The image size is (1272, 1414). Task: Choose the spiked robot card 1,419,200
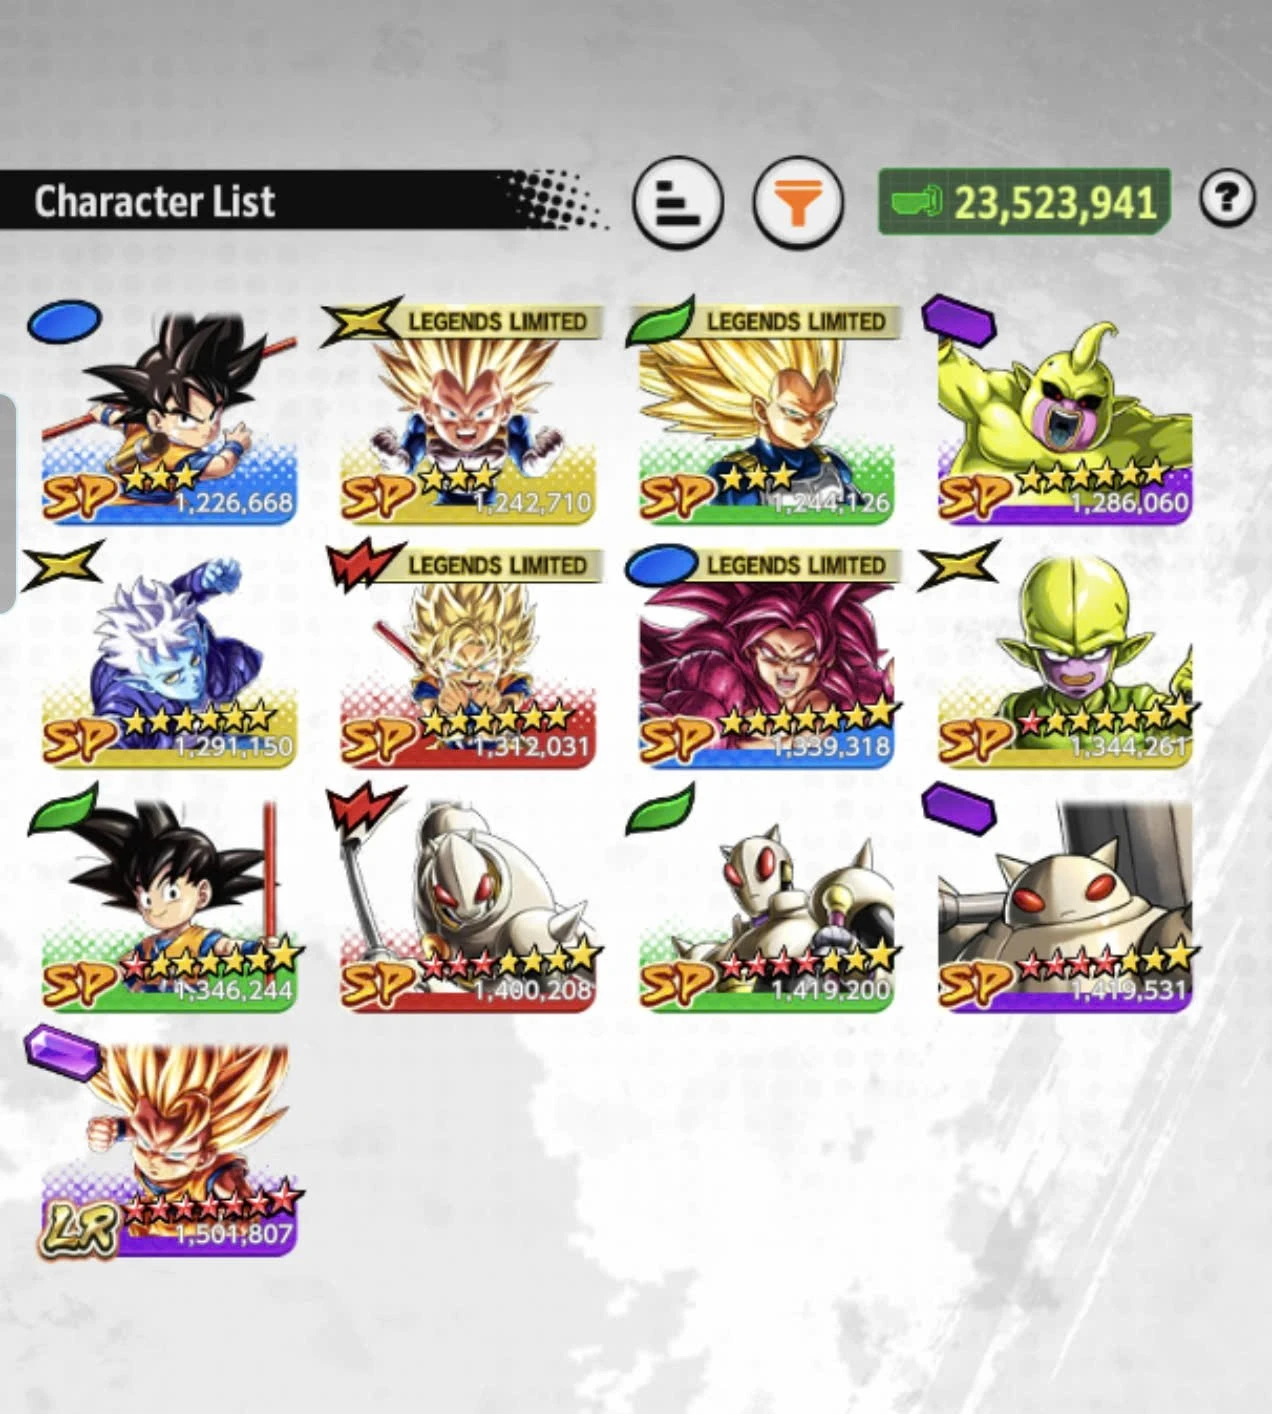[x=767, y=904]
